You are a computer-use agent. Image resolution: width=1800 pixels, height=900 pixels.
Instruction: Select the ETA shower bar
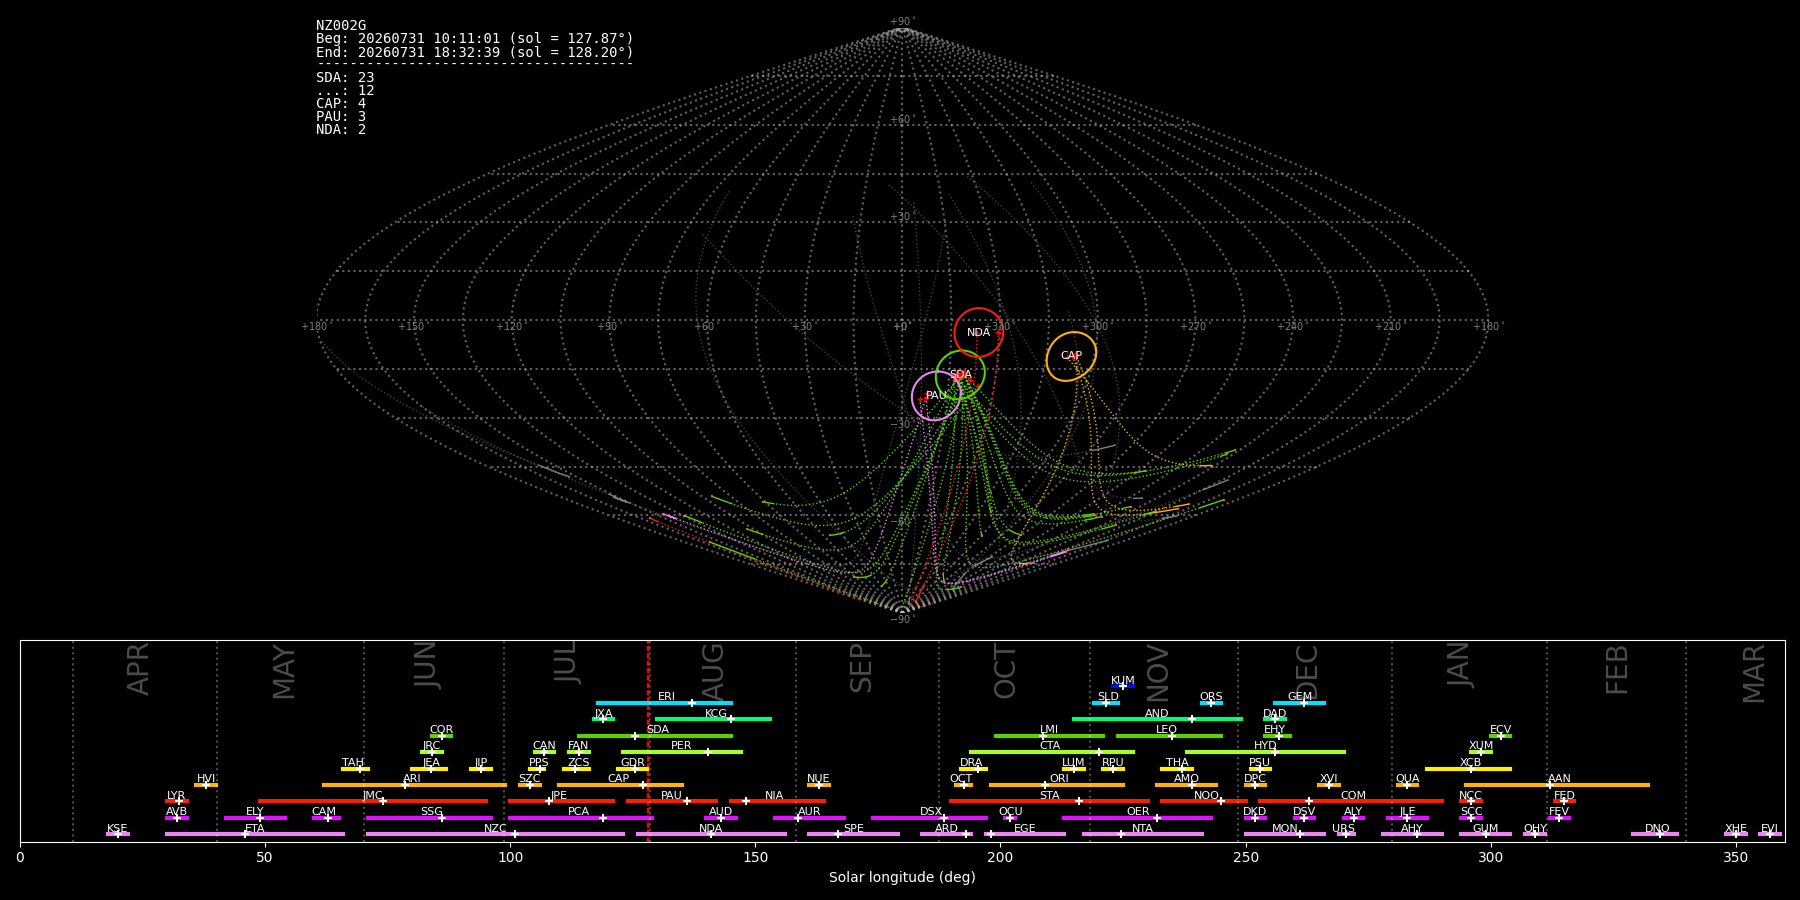point(255,834)
